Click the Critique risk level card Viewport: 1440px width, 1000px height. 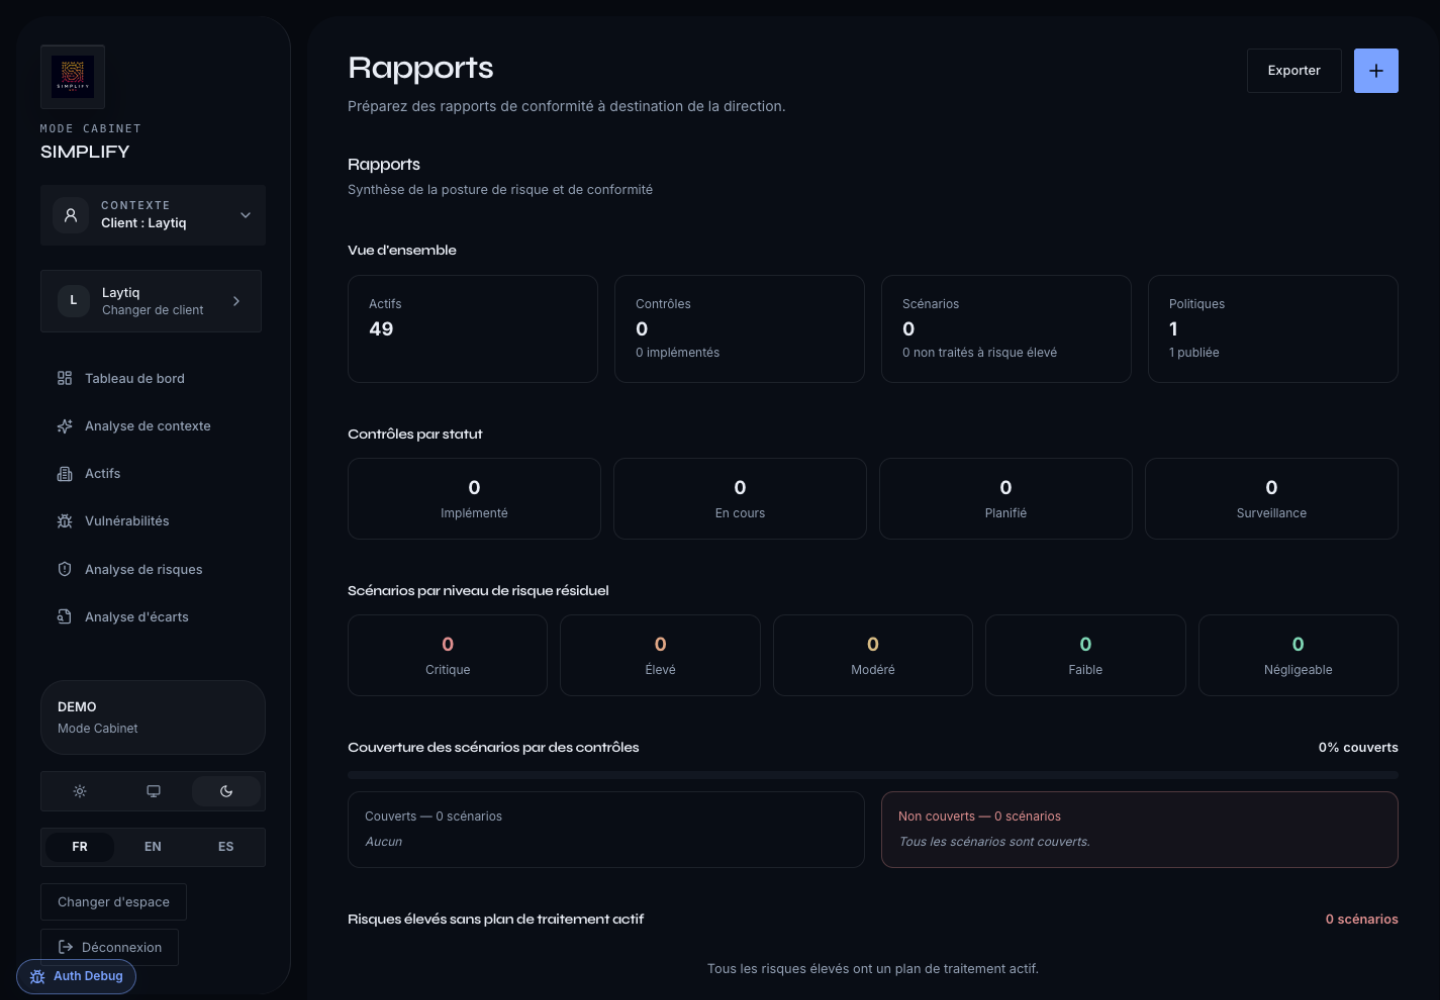coord(448,655)
